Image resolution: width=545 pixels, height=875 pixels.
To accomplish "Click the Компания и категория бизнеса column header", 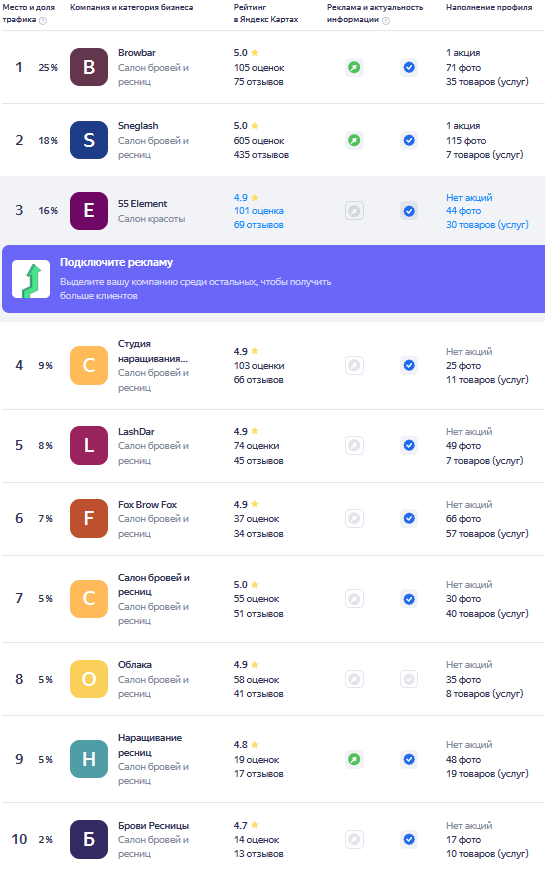I will point(132,7).
